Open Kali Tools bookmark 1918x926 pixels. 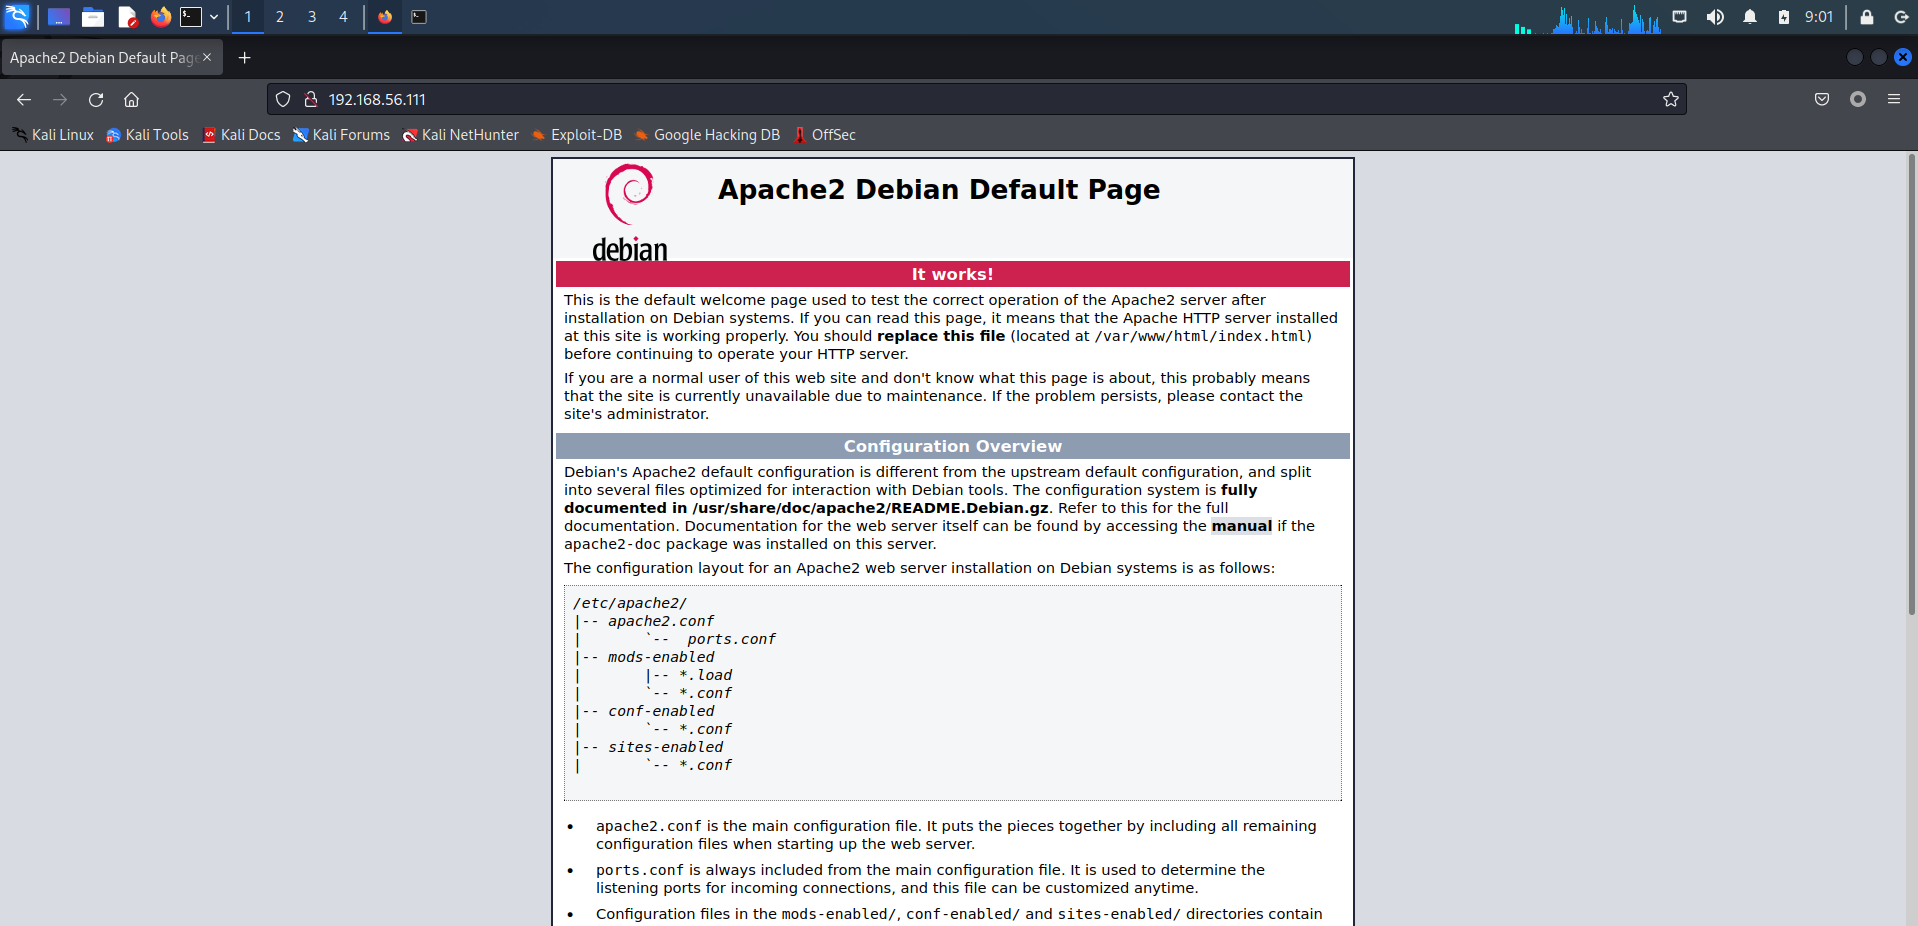[x=147, y=135]
